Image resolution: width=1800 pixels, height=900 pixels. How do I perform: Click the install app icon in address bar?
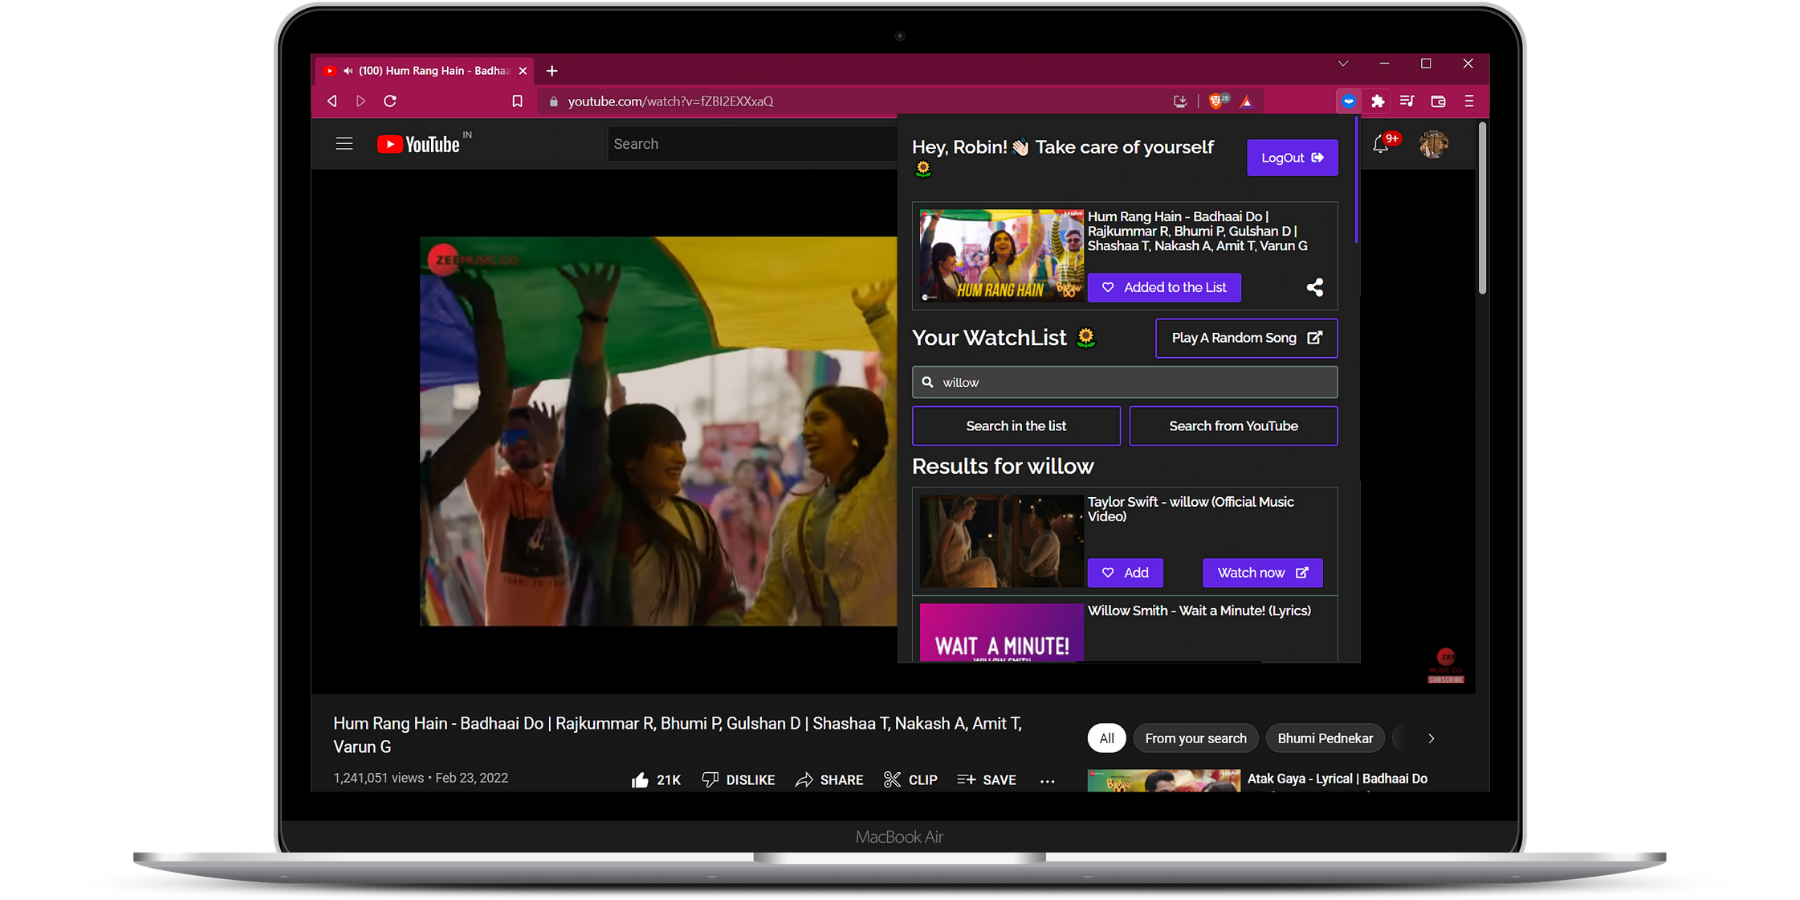click(1180, 101)
